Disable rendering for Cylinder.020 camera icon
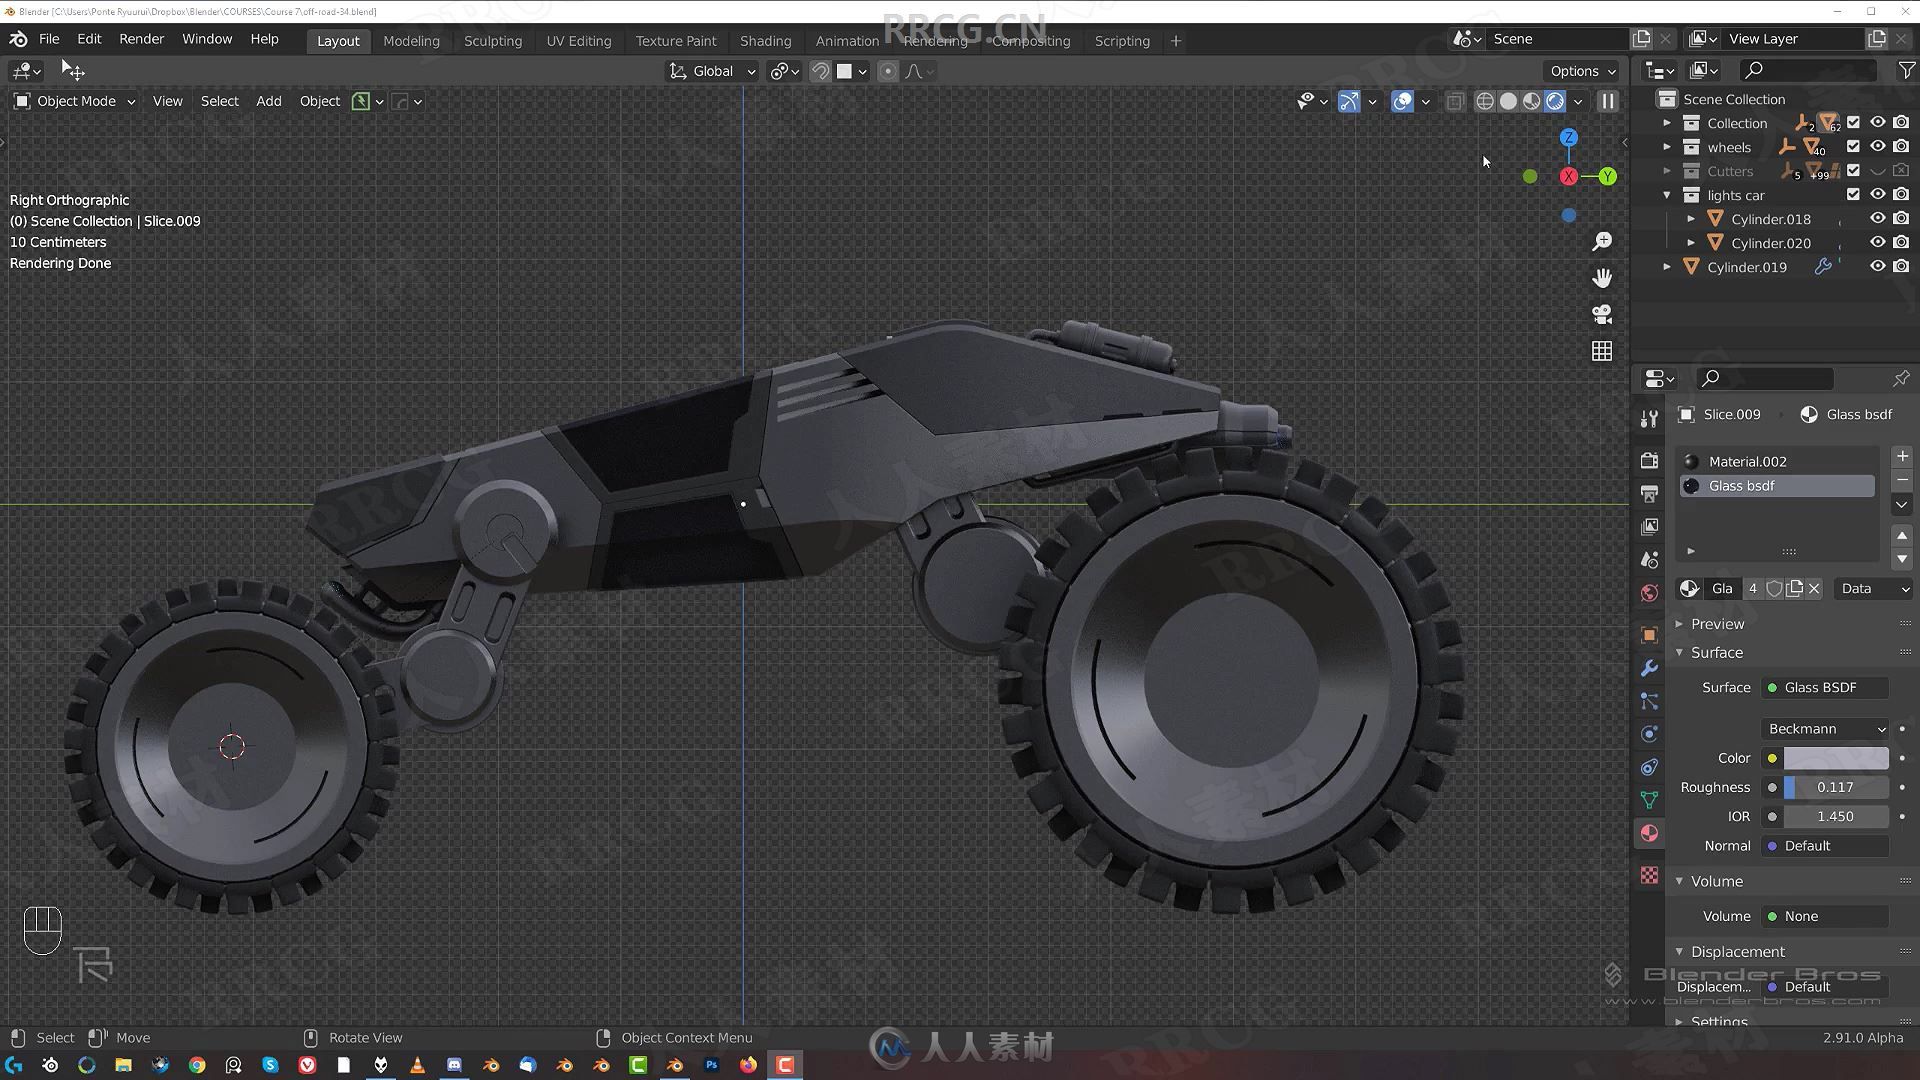 pos(1901,243)
